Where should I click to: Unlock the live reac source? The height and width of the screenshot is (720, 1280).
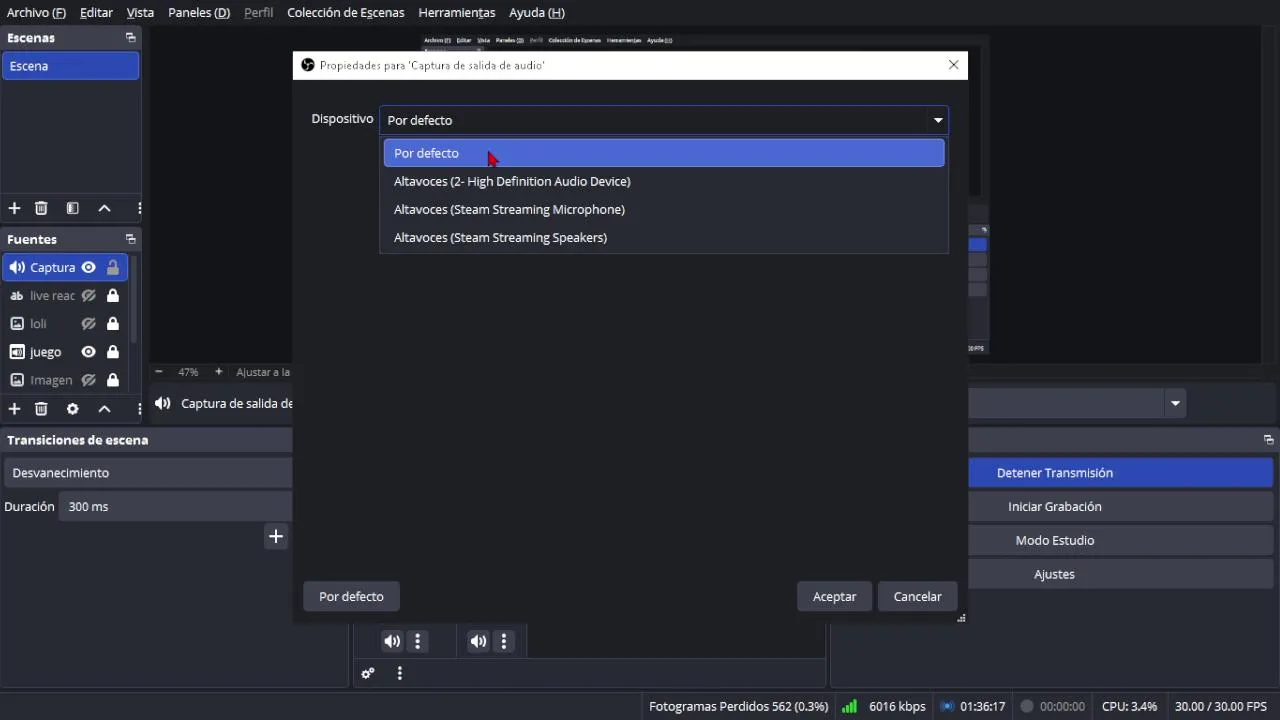[x=113, y=295]
